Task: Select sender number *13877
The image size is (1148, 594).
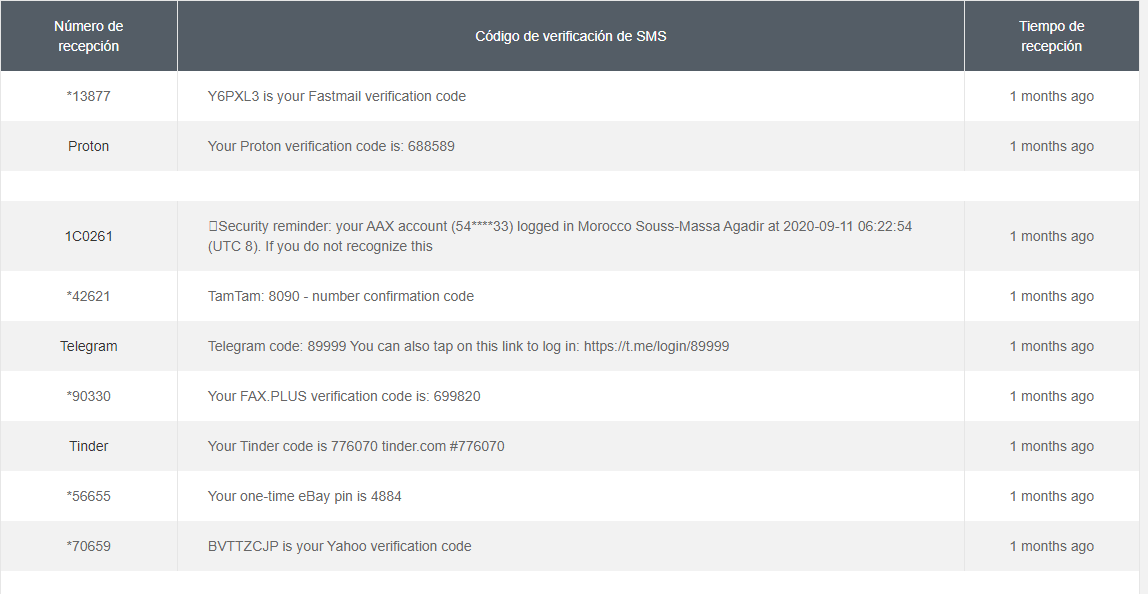Action: point(88,96)
